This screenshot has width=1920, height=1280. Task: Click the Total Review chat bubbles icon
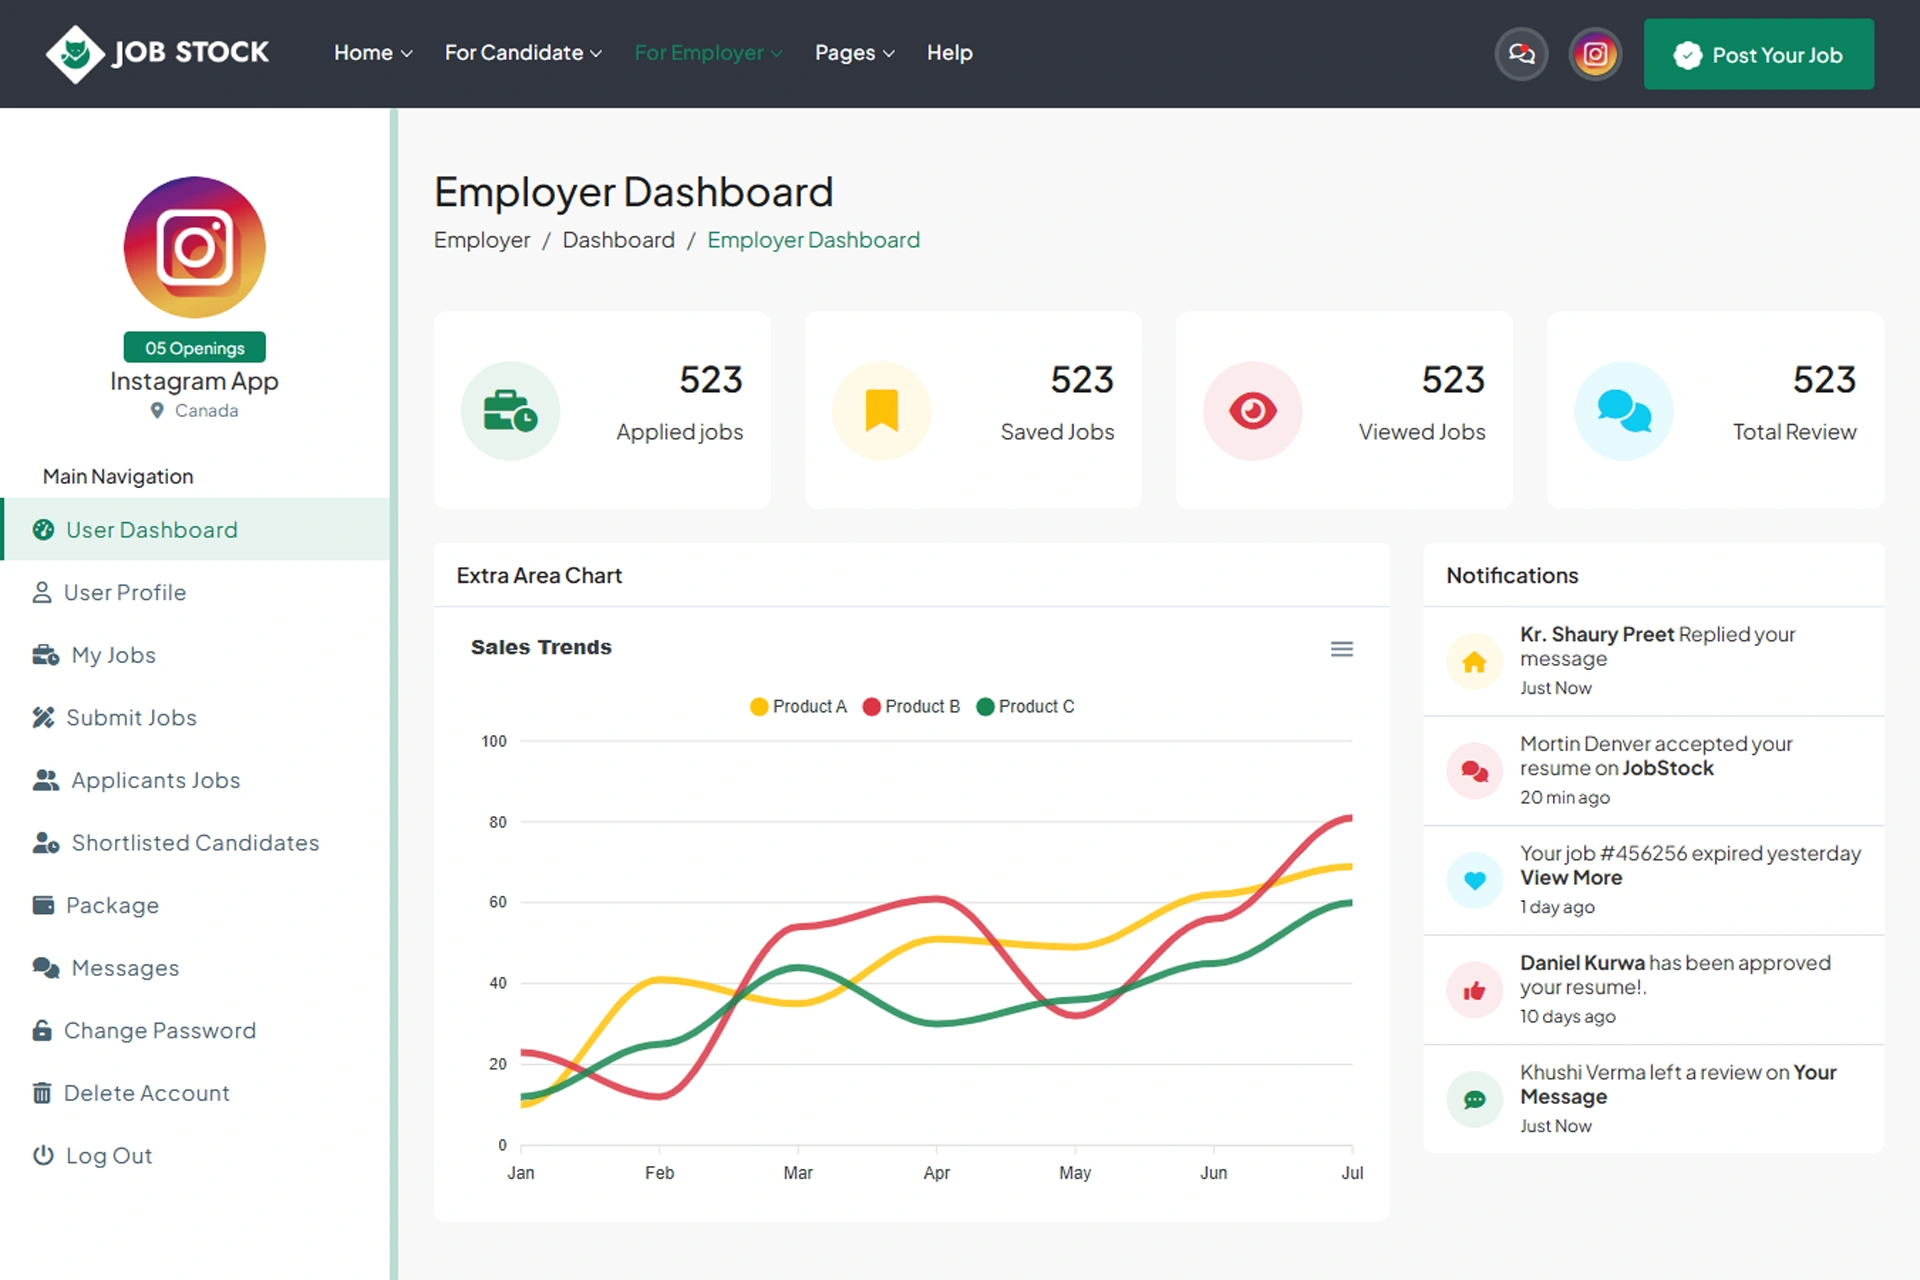coord(1624,411)
